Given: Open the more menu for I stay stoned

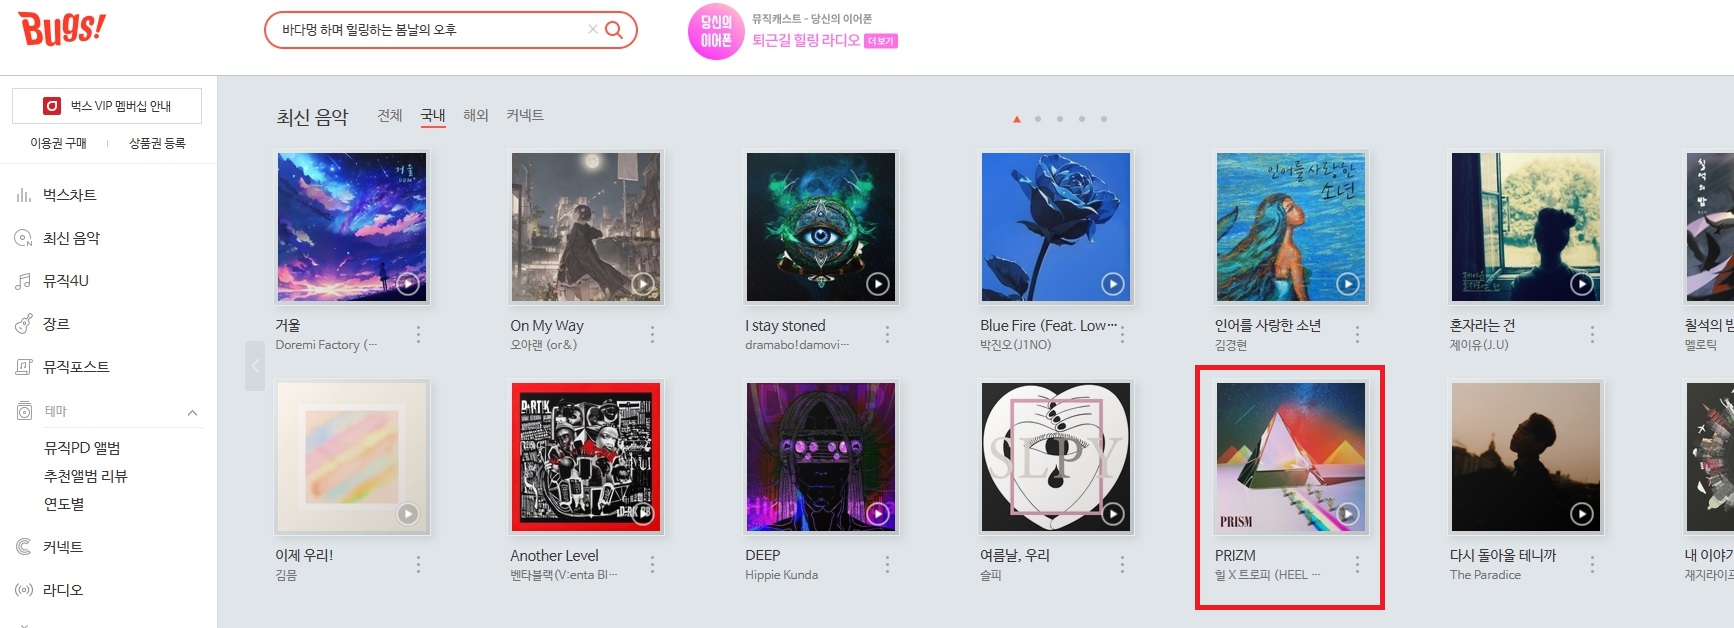Looking at the screenshot, I should (887, 335).
